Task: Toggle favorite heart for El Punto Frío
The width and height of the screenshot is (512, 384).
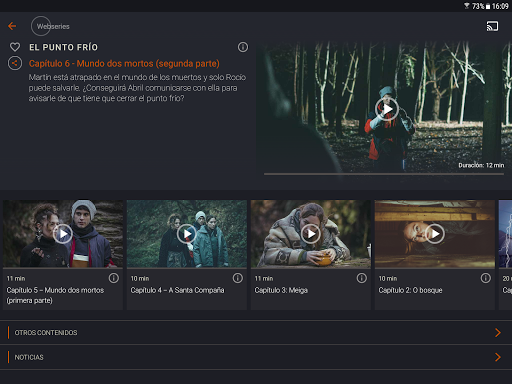Action: pyautogui.click(x=15, y=47)
